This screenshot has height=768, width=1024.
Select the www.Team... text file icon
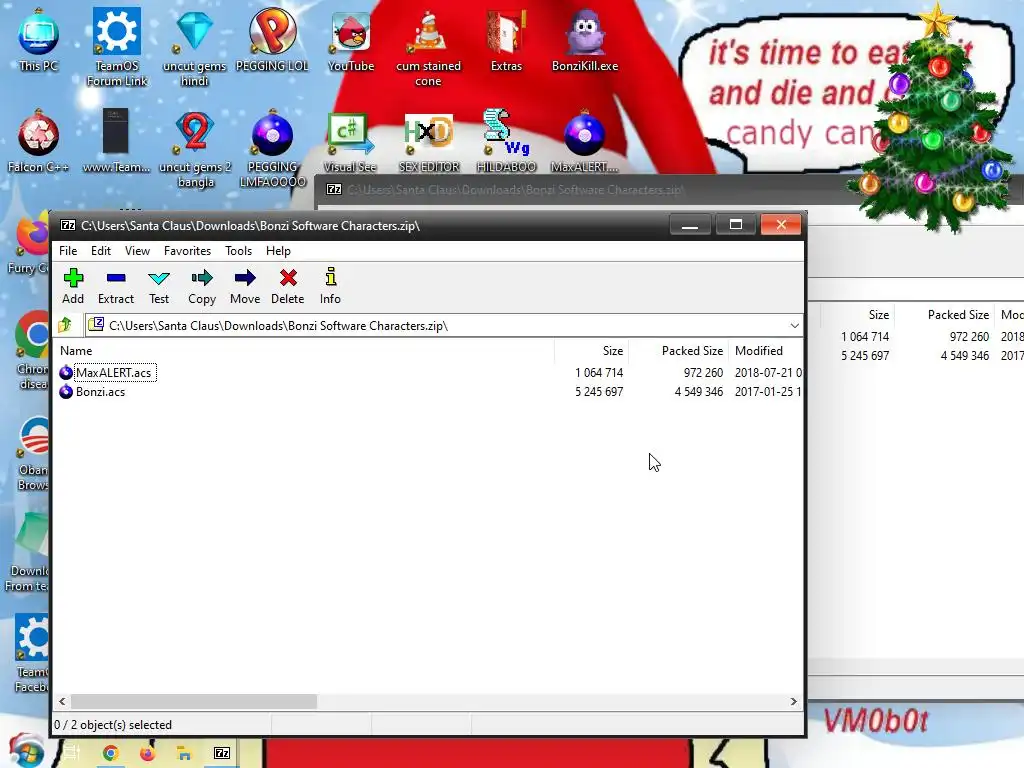(x=116, y=141)
